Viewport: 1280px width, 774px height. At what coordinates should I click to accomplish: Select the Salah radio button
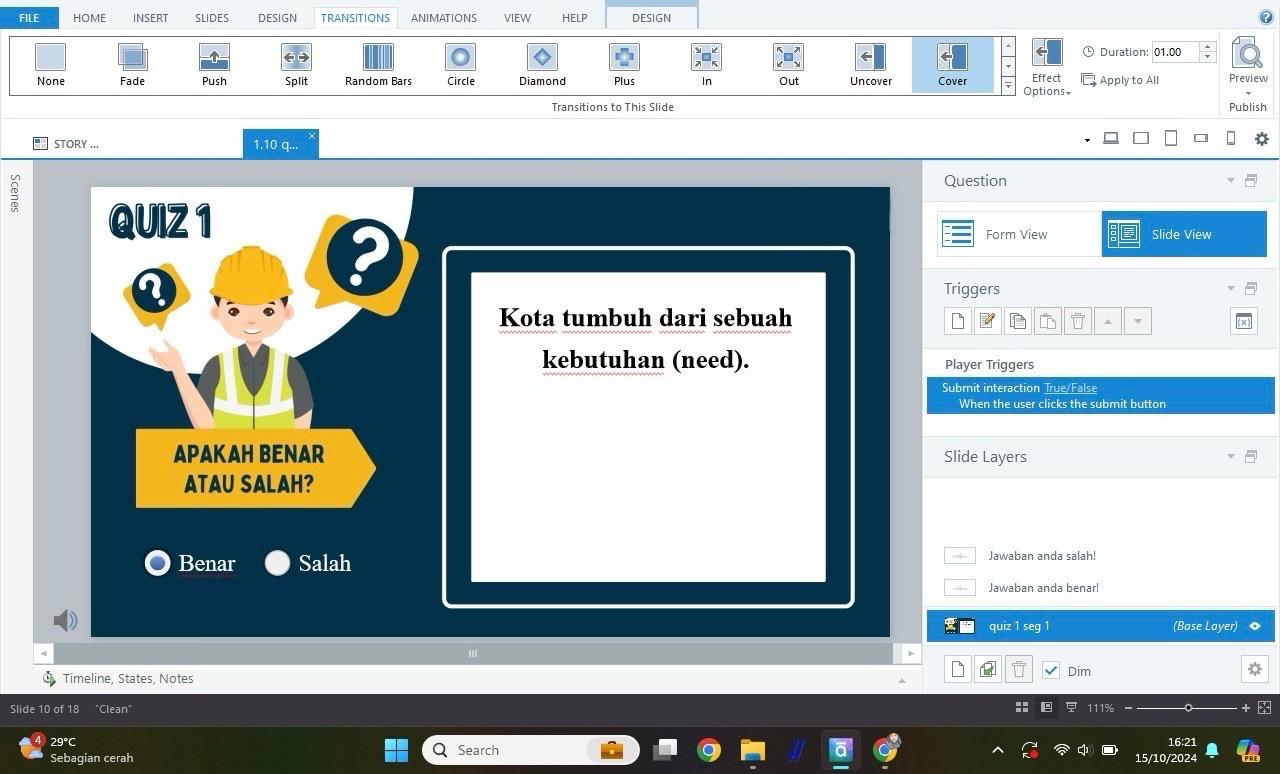click(277, 563)
